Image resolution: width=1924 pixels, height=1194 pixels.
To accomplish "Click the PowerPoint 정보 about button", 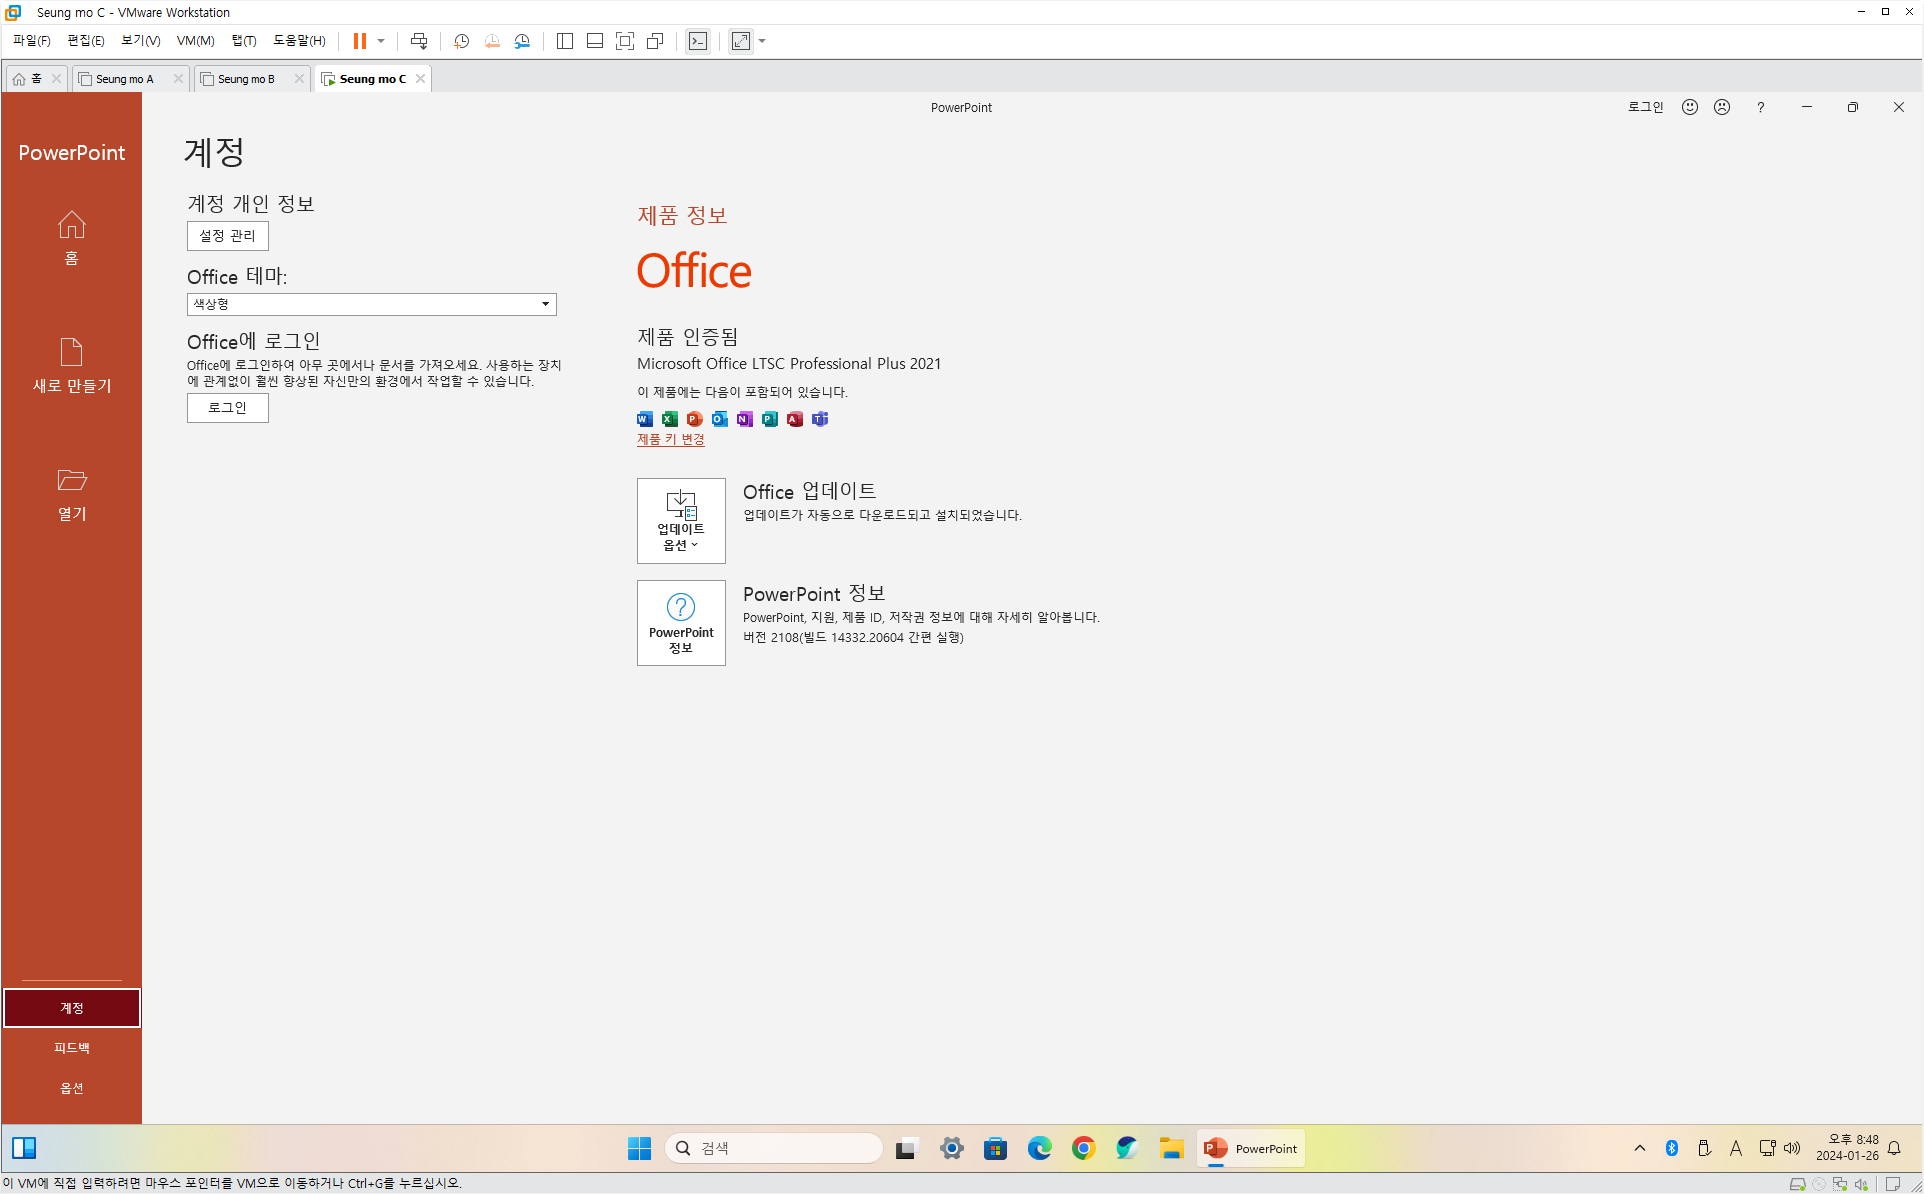I will click(x=681, y=623).
